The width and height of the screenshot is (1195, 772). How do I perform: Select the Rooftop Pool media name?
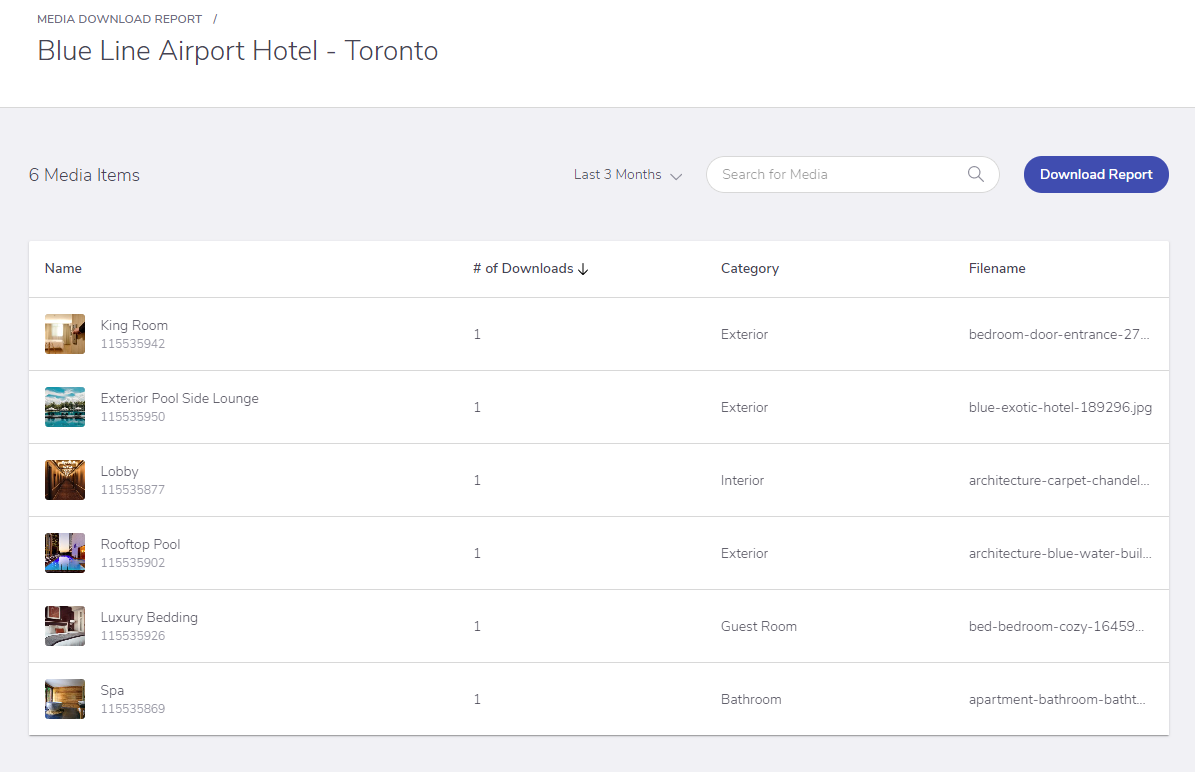140,544
